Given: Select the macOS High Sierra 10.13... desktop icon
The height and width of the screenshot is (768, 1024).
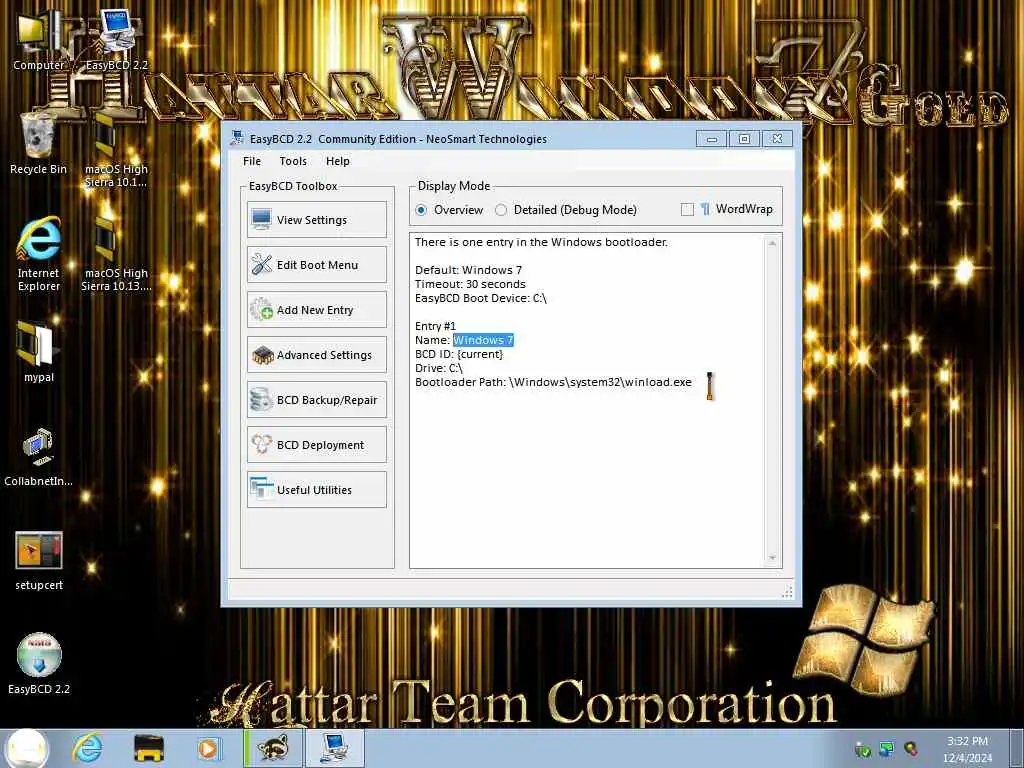Looking at the screenshot, I should pyautogui.click(x=116, y=253).
